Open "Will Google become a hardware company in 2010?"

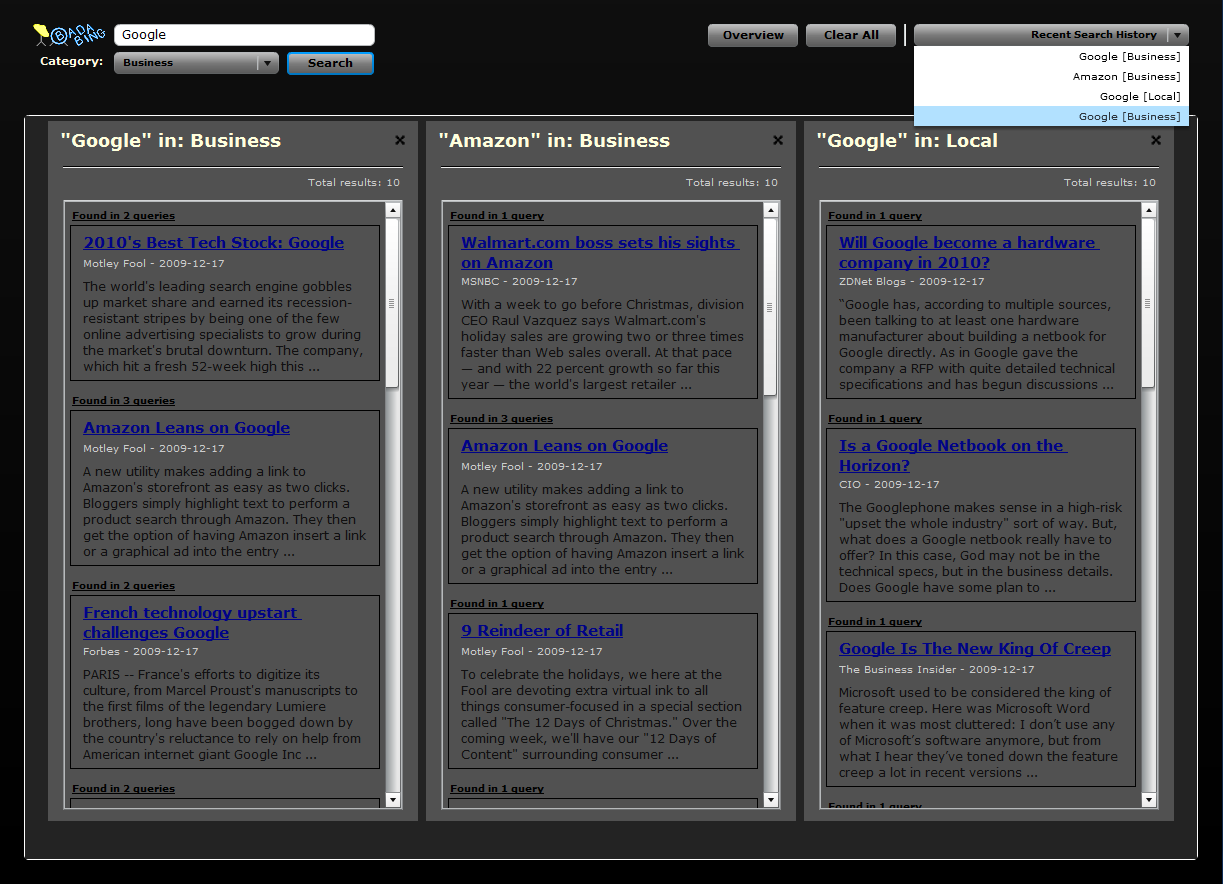tap(968, 252)
